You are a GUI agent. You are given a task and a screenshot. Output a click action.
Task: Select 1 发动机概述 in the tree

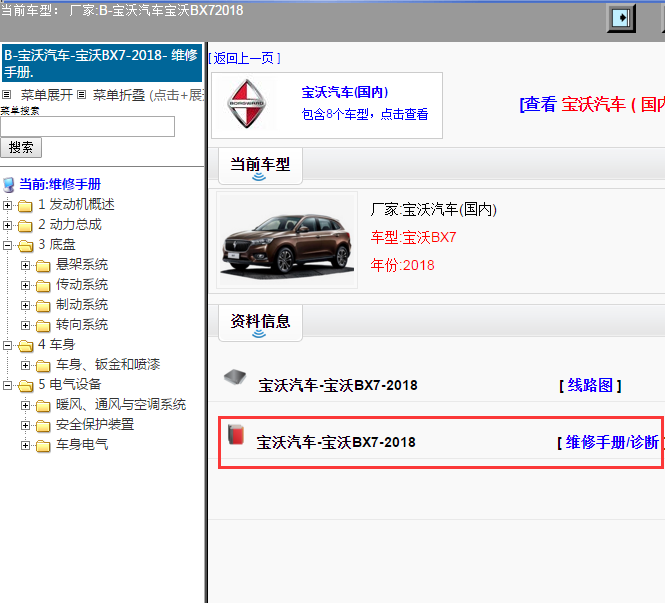[x=76, y=204]
